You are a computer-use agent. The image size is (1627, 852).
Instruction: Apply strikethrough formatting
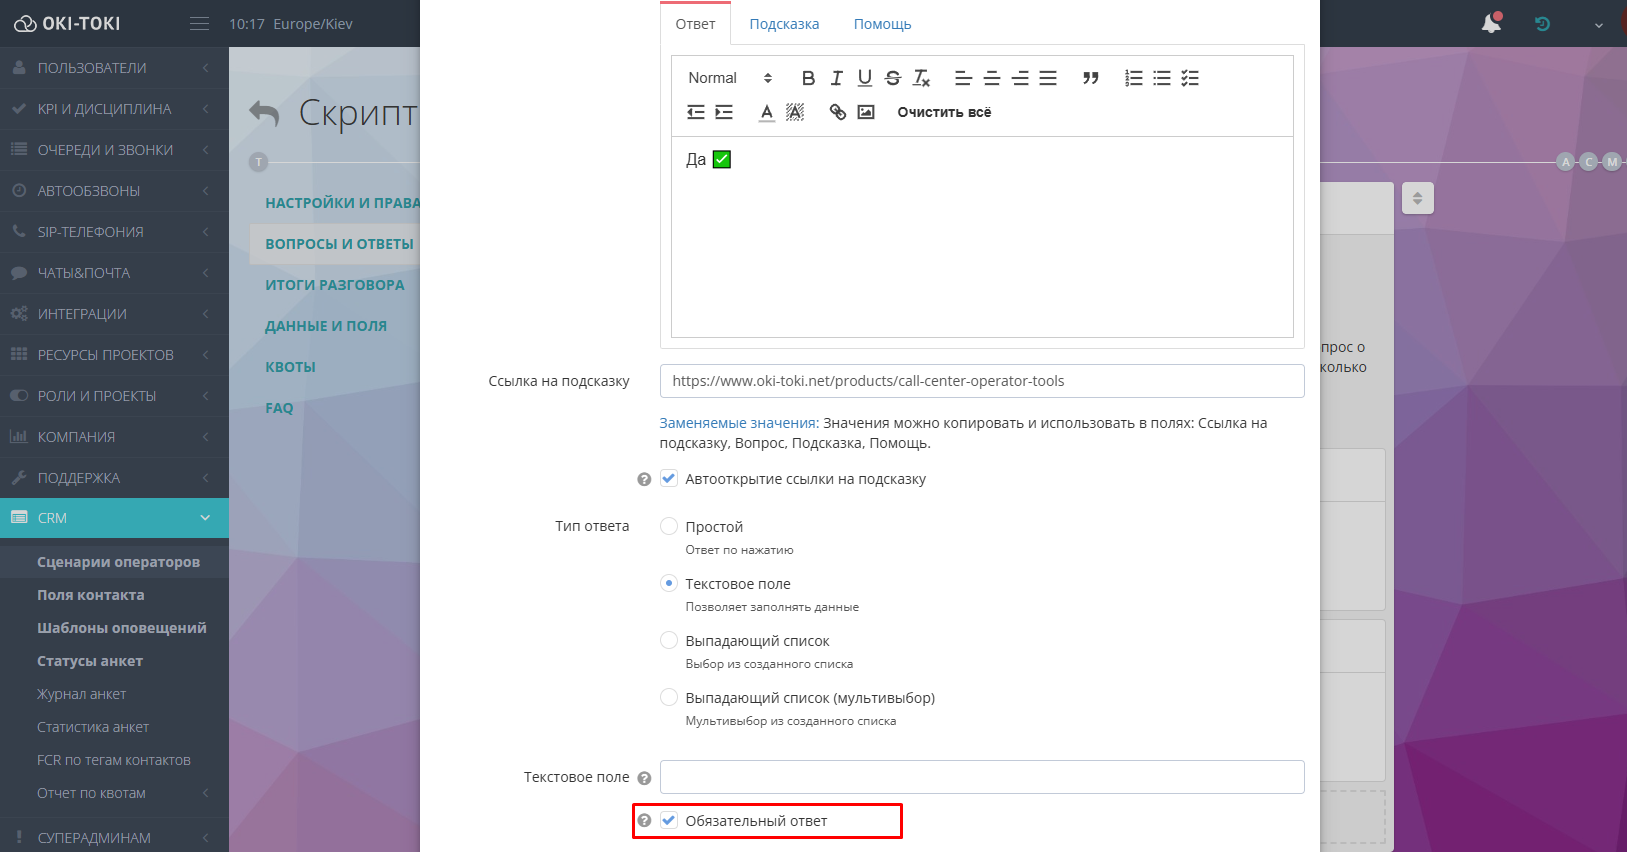[x=893, y=78]
